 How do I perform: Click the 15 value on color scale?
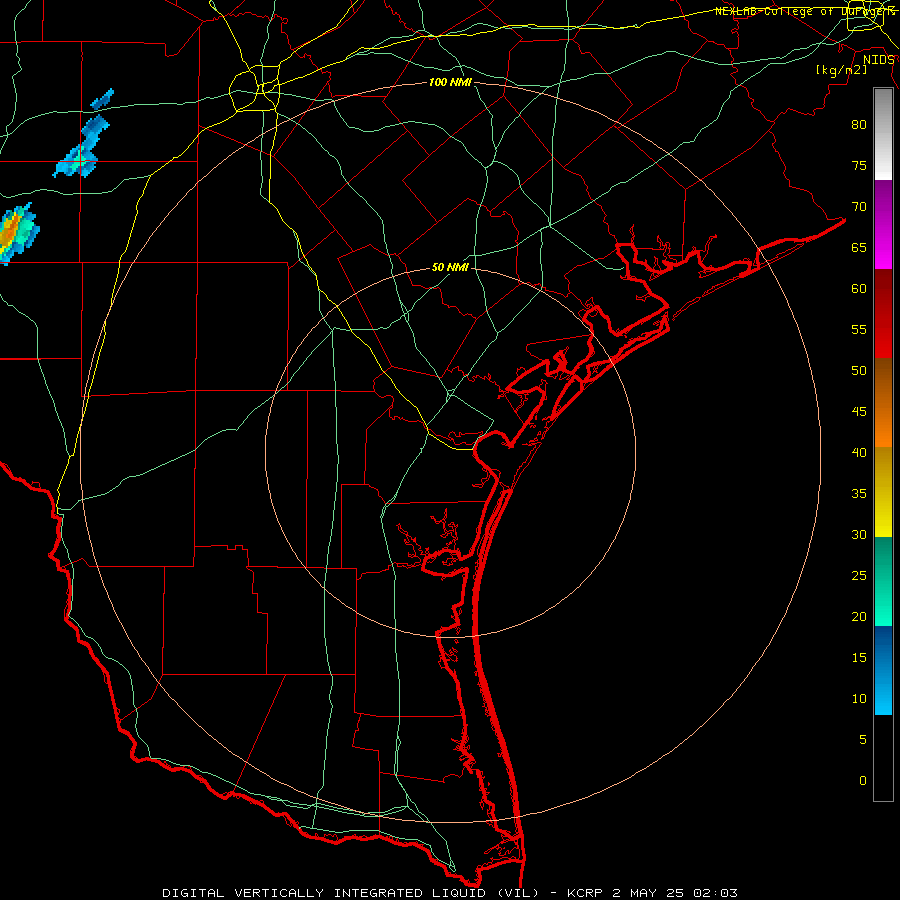pos(859,657)
